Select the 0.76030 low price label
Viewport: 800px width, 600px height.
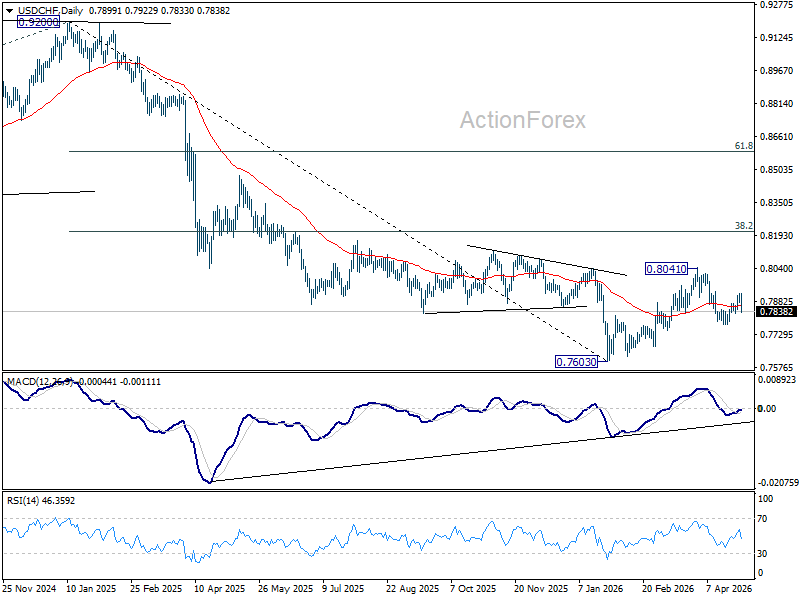[576, 362]
